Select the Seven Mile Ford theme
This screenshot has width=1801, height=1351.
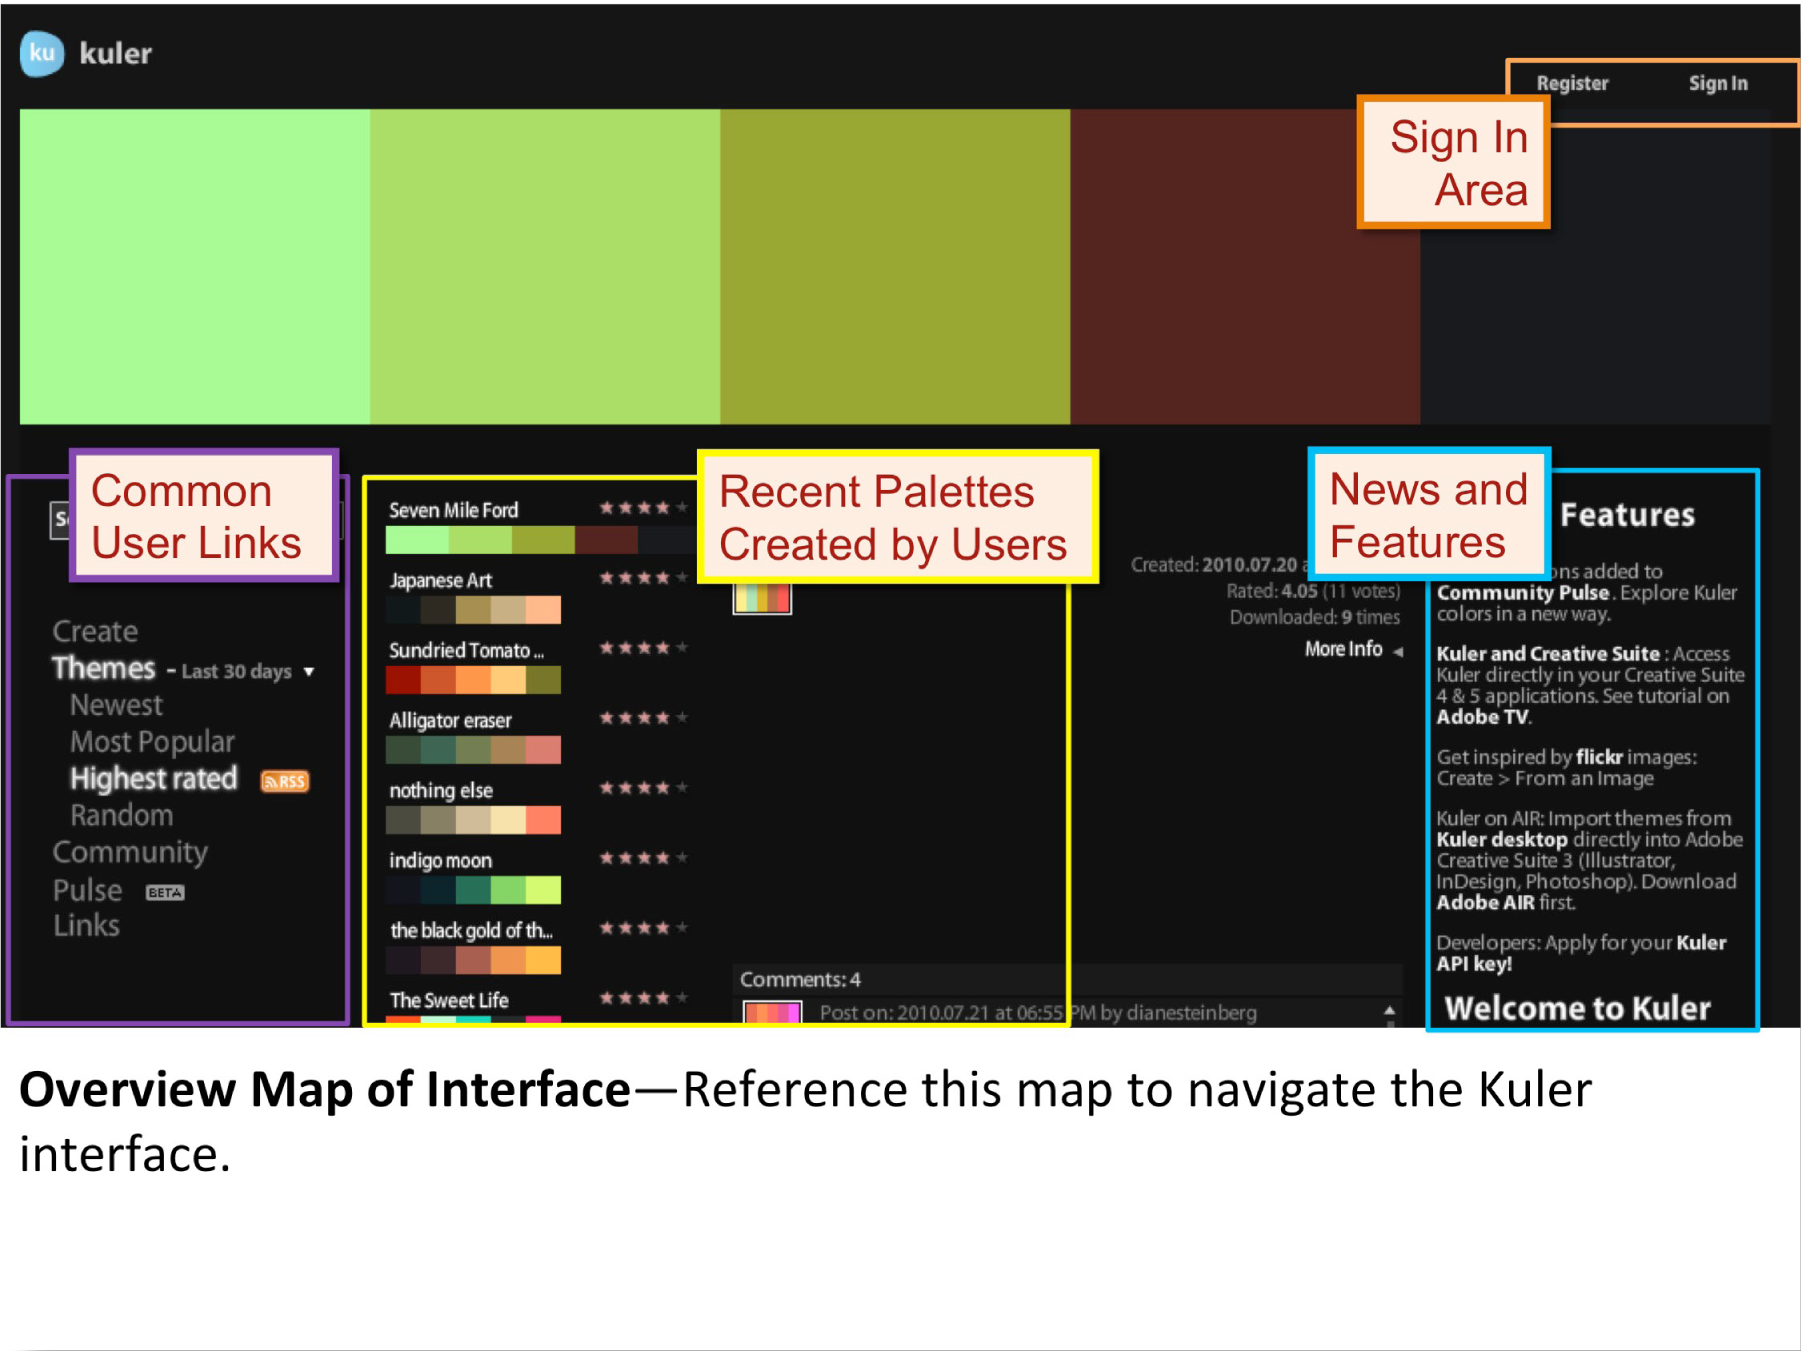pos(453,510)
